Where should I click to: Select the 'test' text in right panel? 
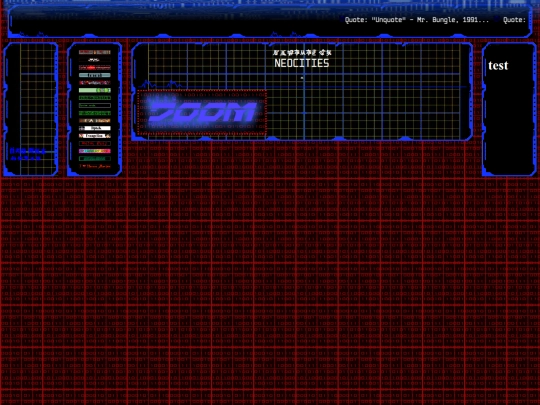(498, 65)
